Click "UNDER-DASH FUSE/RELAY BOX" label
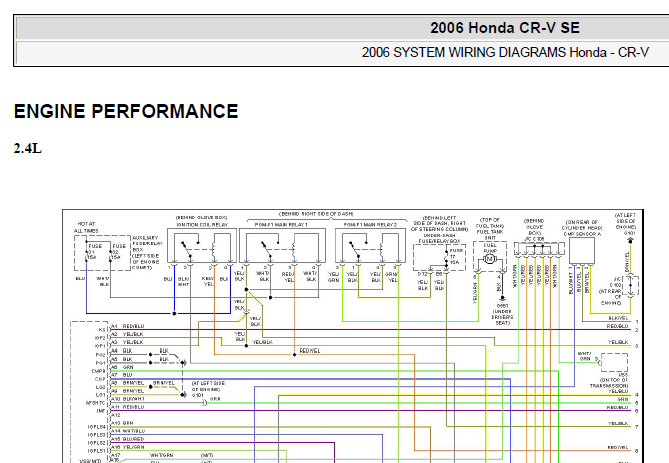This screenshot has height=463, width=669. [x=439, y=238]
